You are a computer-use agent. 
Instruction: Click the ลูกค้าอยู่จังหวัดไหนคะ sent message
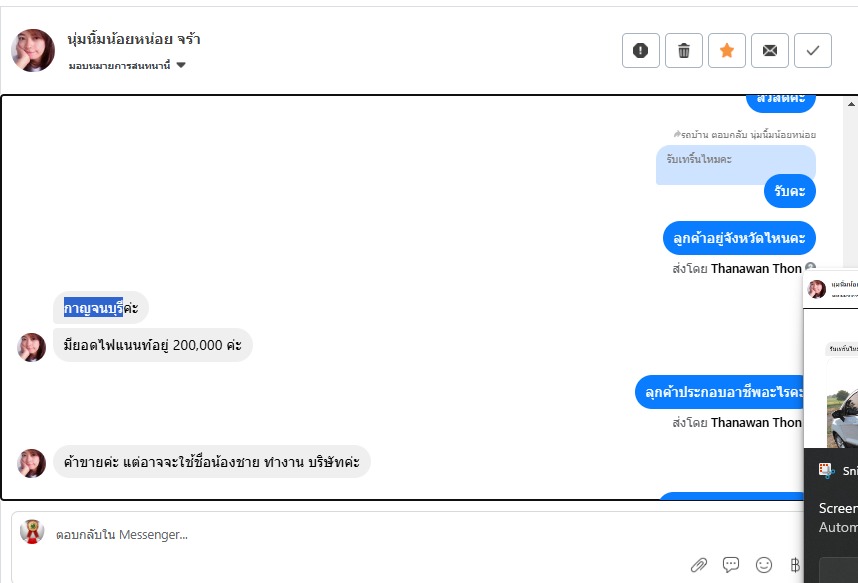tap(739, 238)
